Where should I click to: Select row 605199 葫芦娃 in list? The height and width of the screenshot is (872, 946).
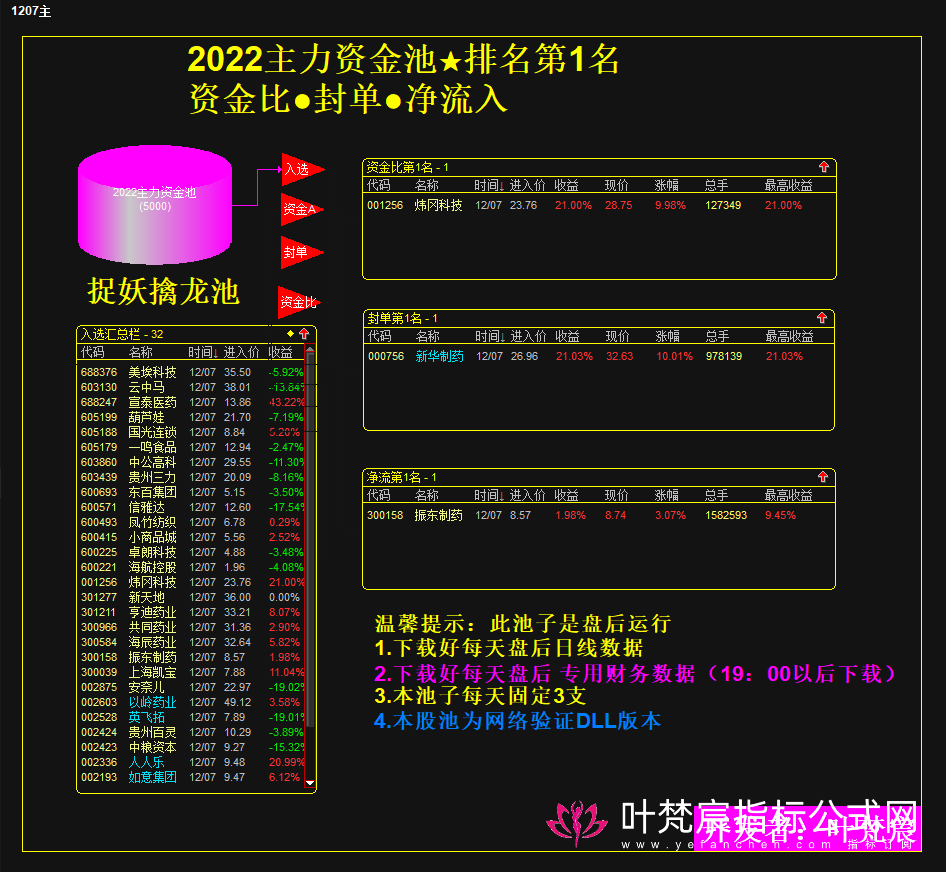192,418
